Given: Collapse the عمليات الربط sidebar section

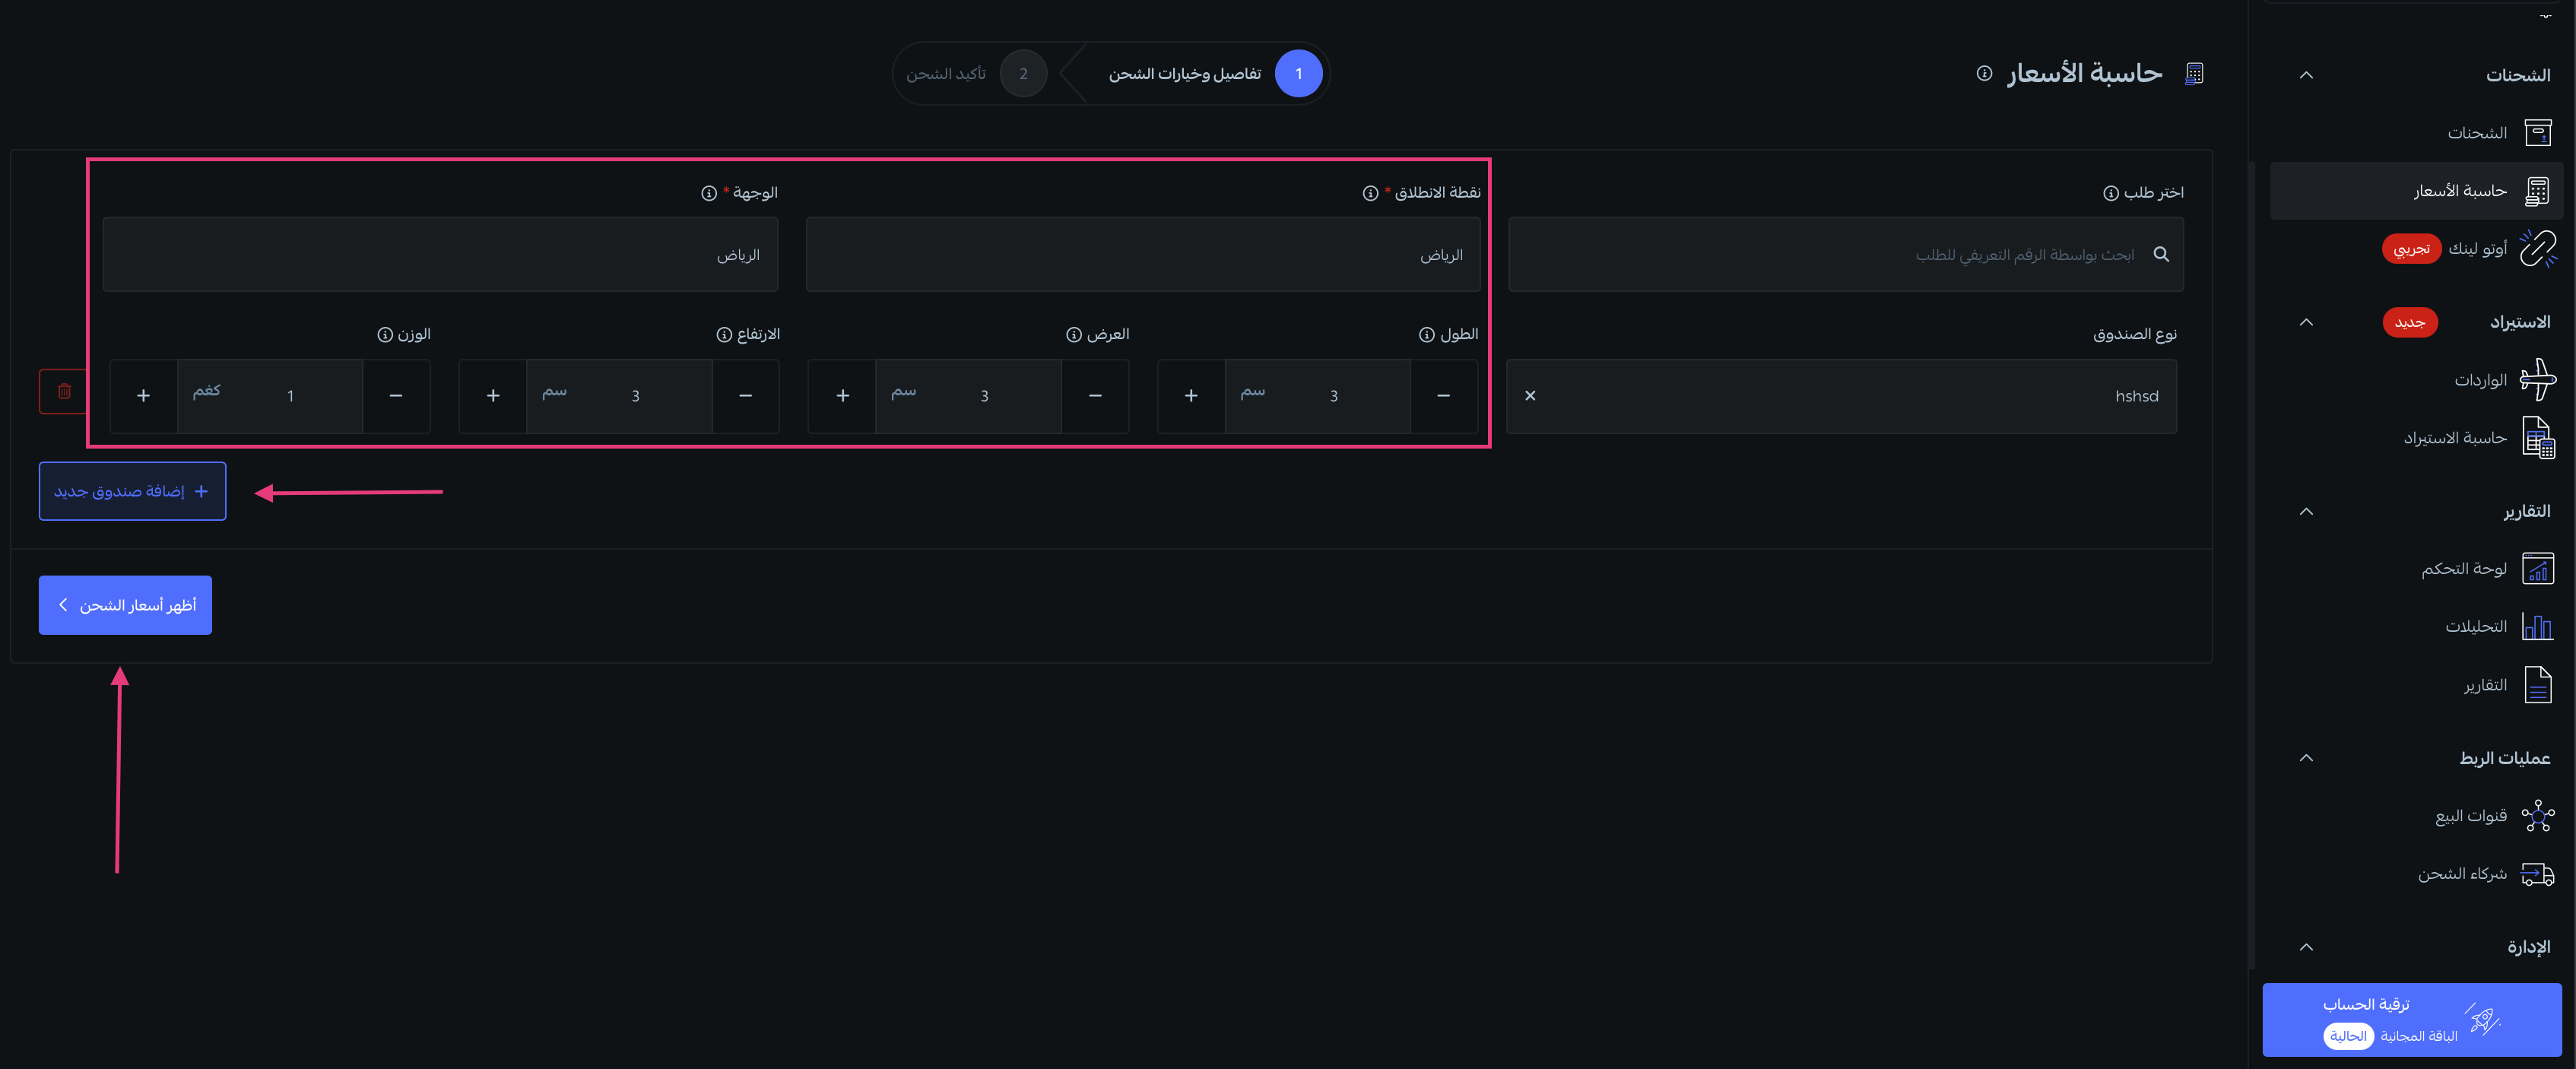Looking at the screenshot, I should (2306, 758).
